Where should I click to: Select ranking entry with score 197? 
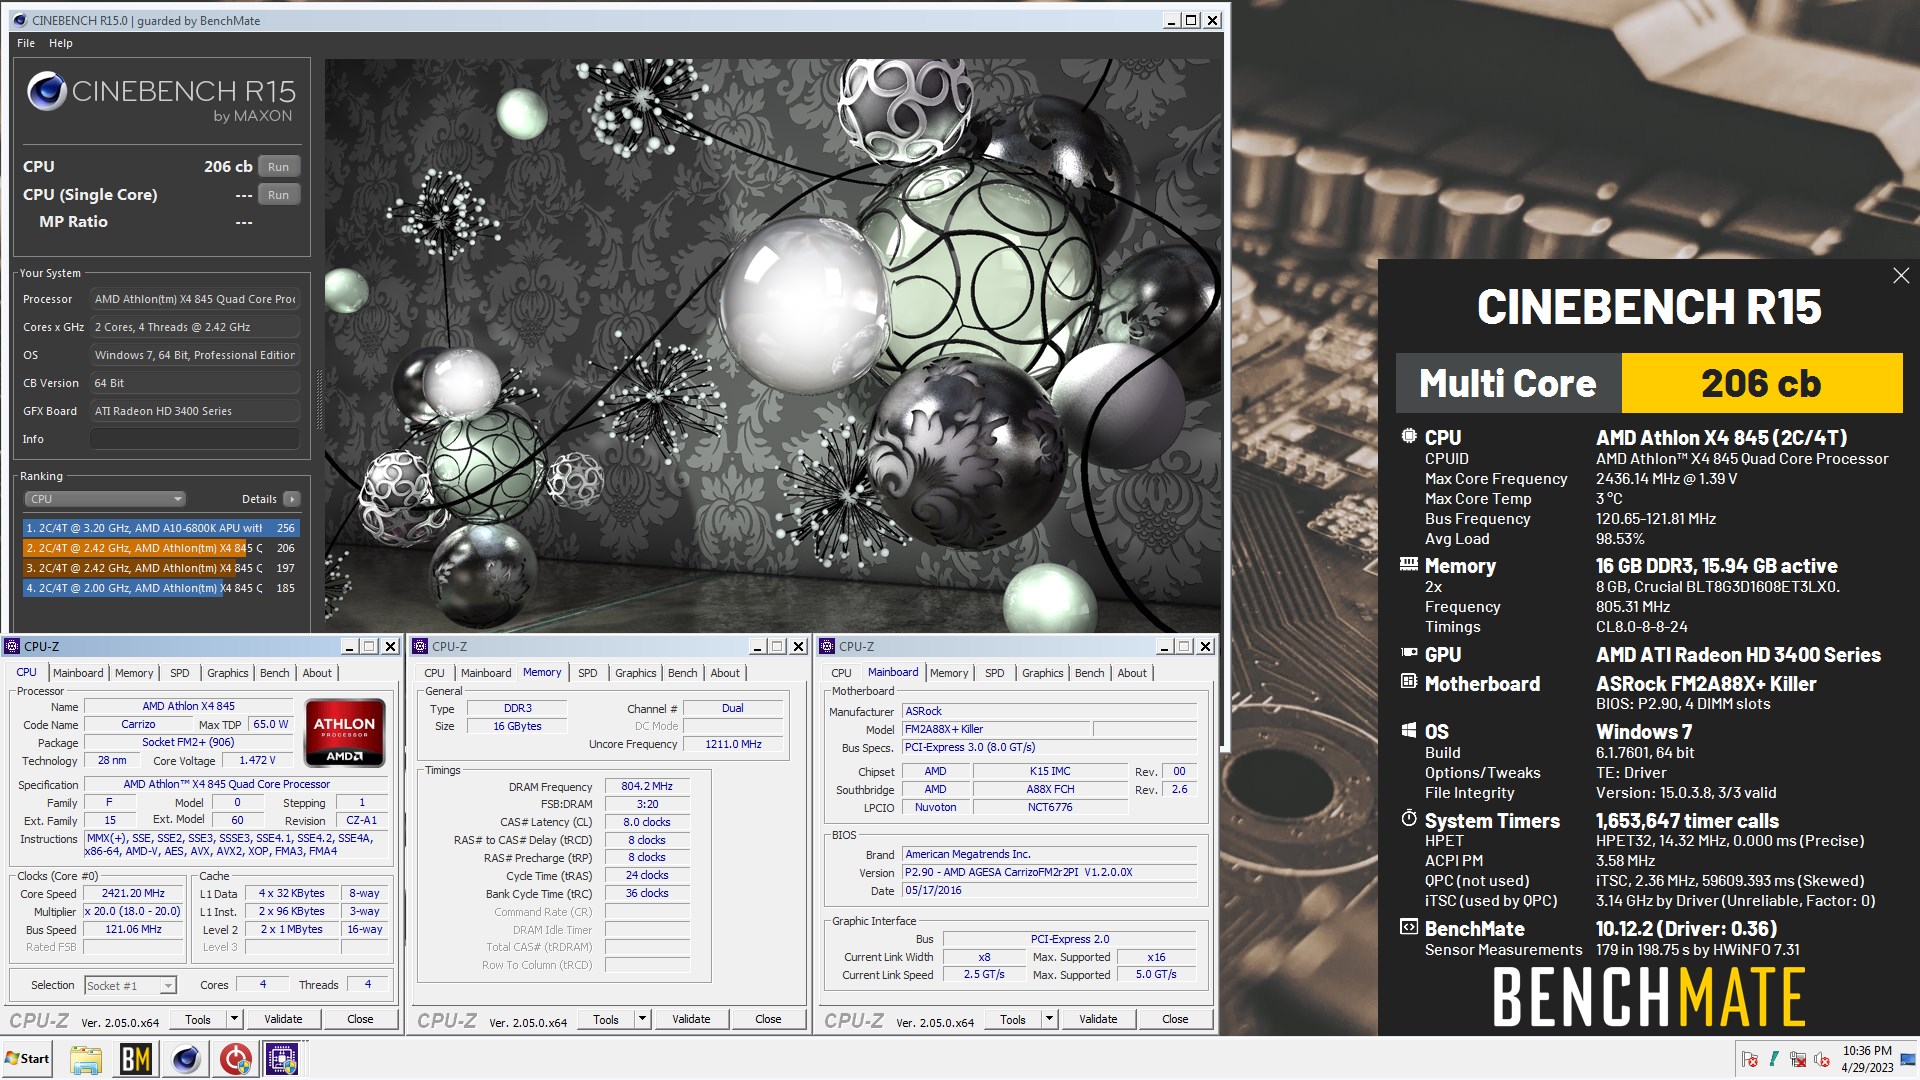tap(161, 568)
